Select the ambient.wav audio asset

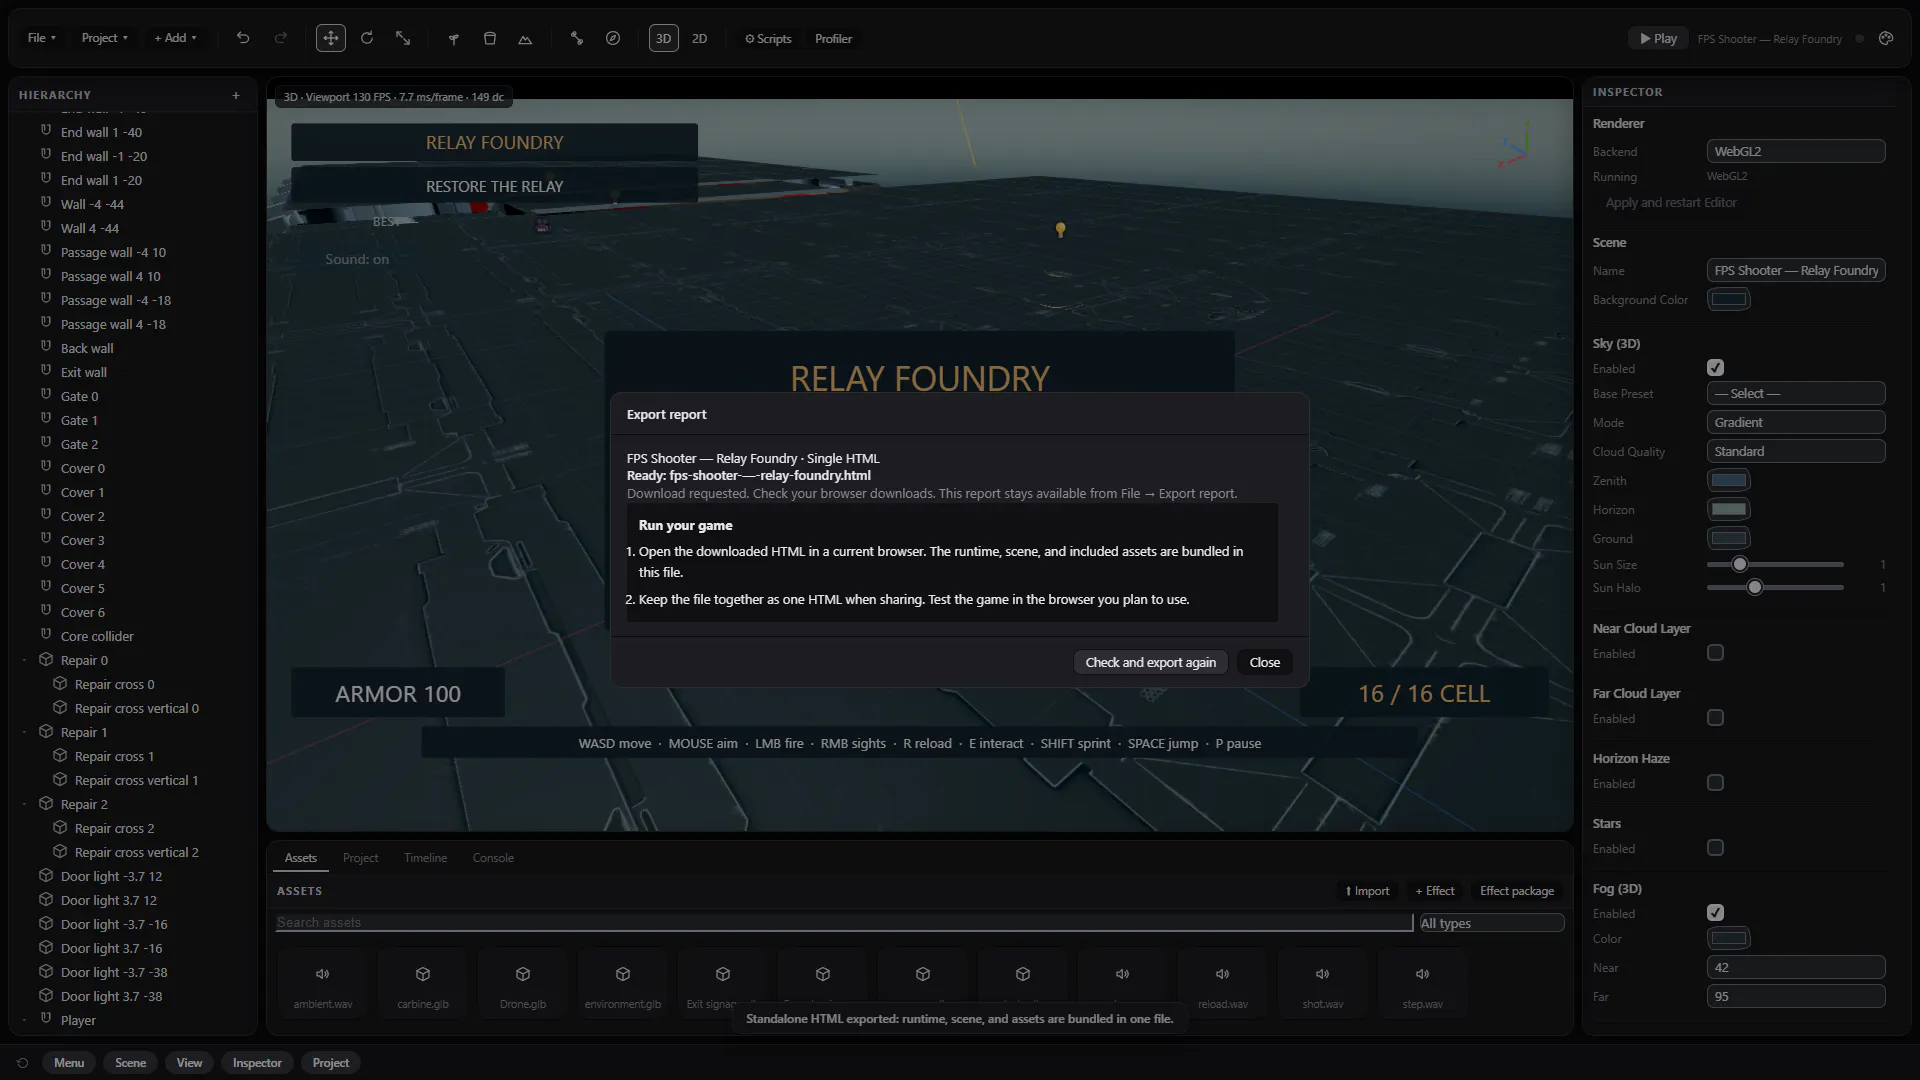(323, 985)
